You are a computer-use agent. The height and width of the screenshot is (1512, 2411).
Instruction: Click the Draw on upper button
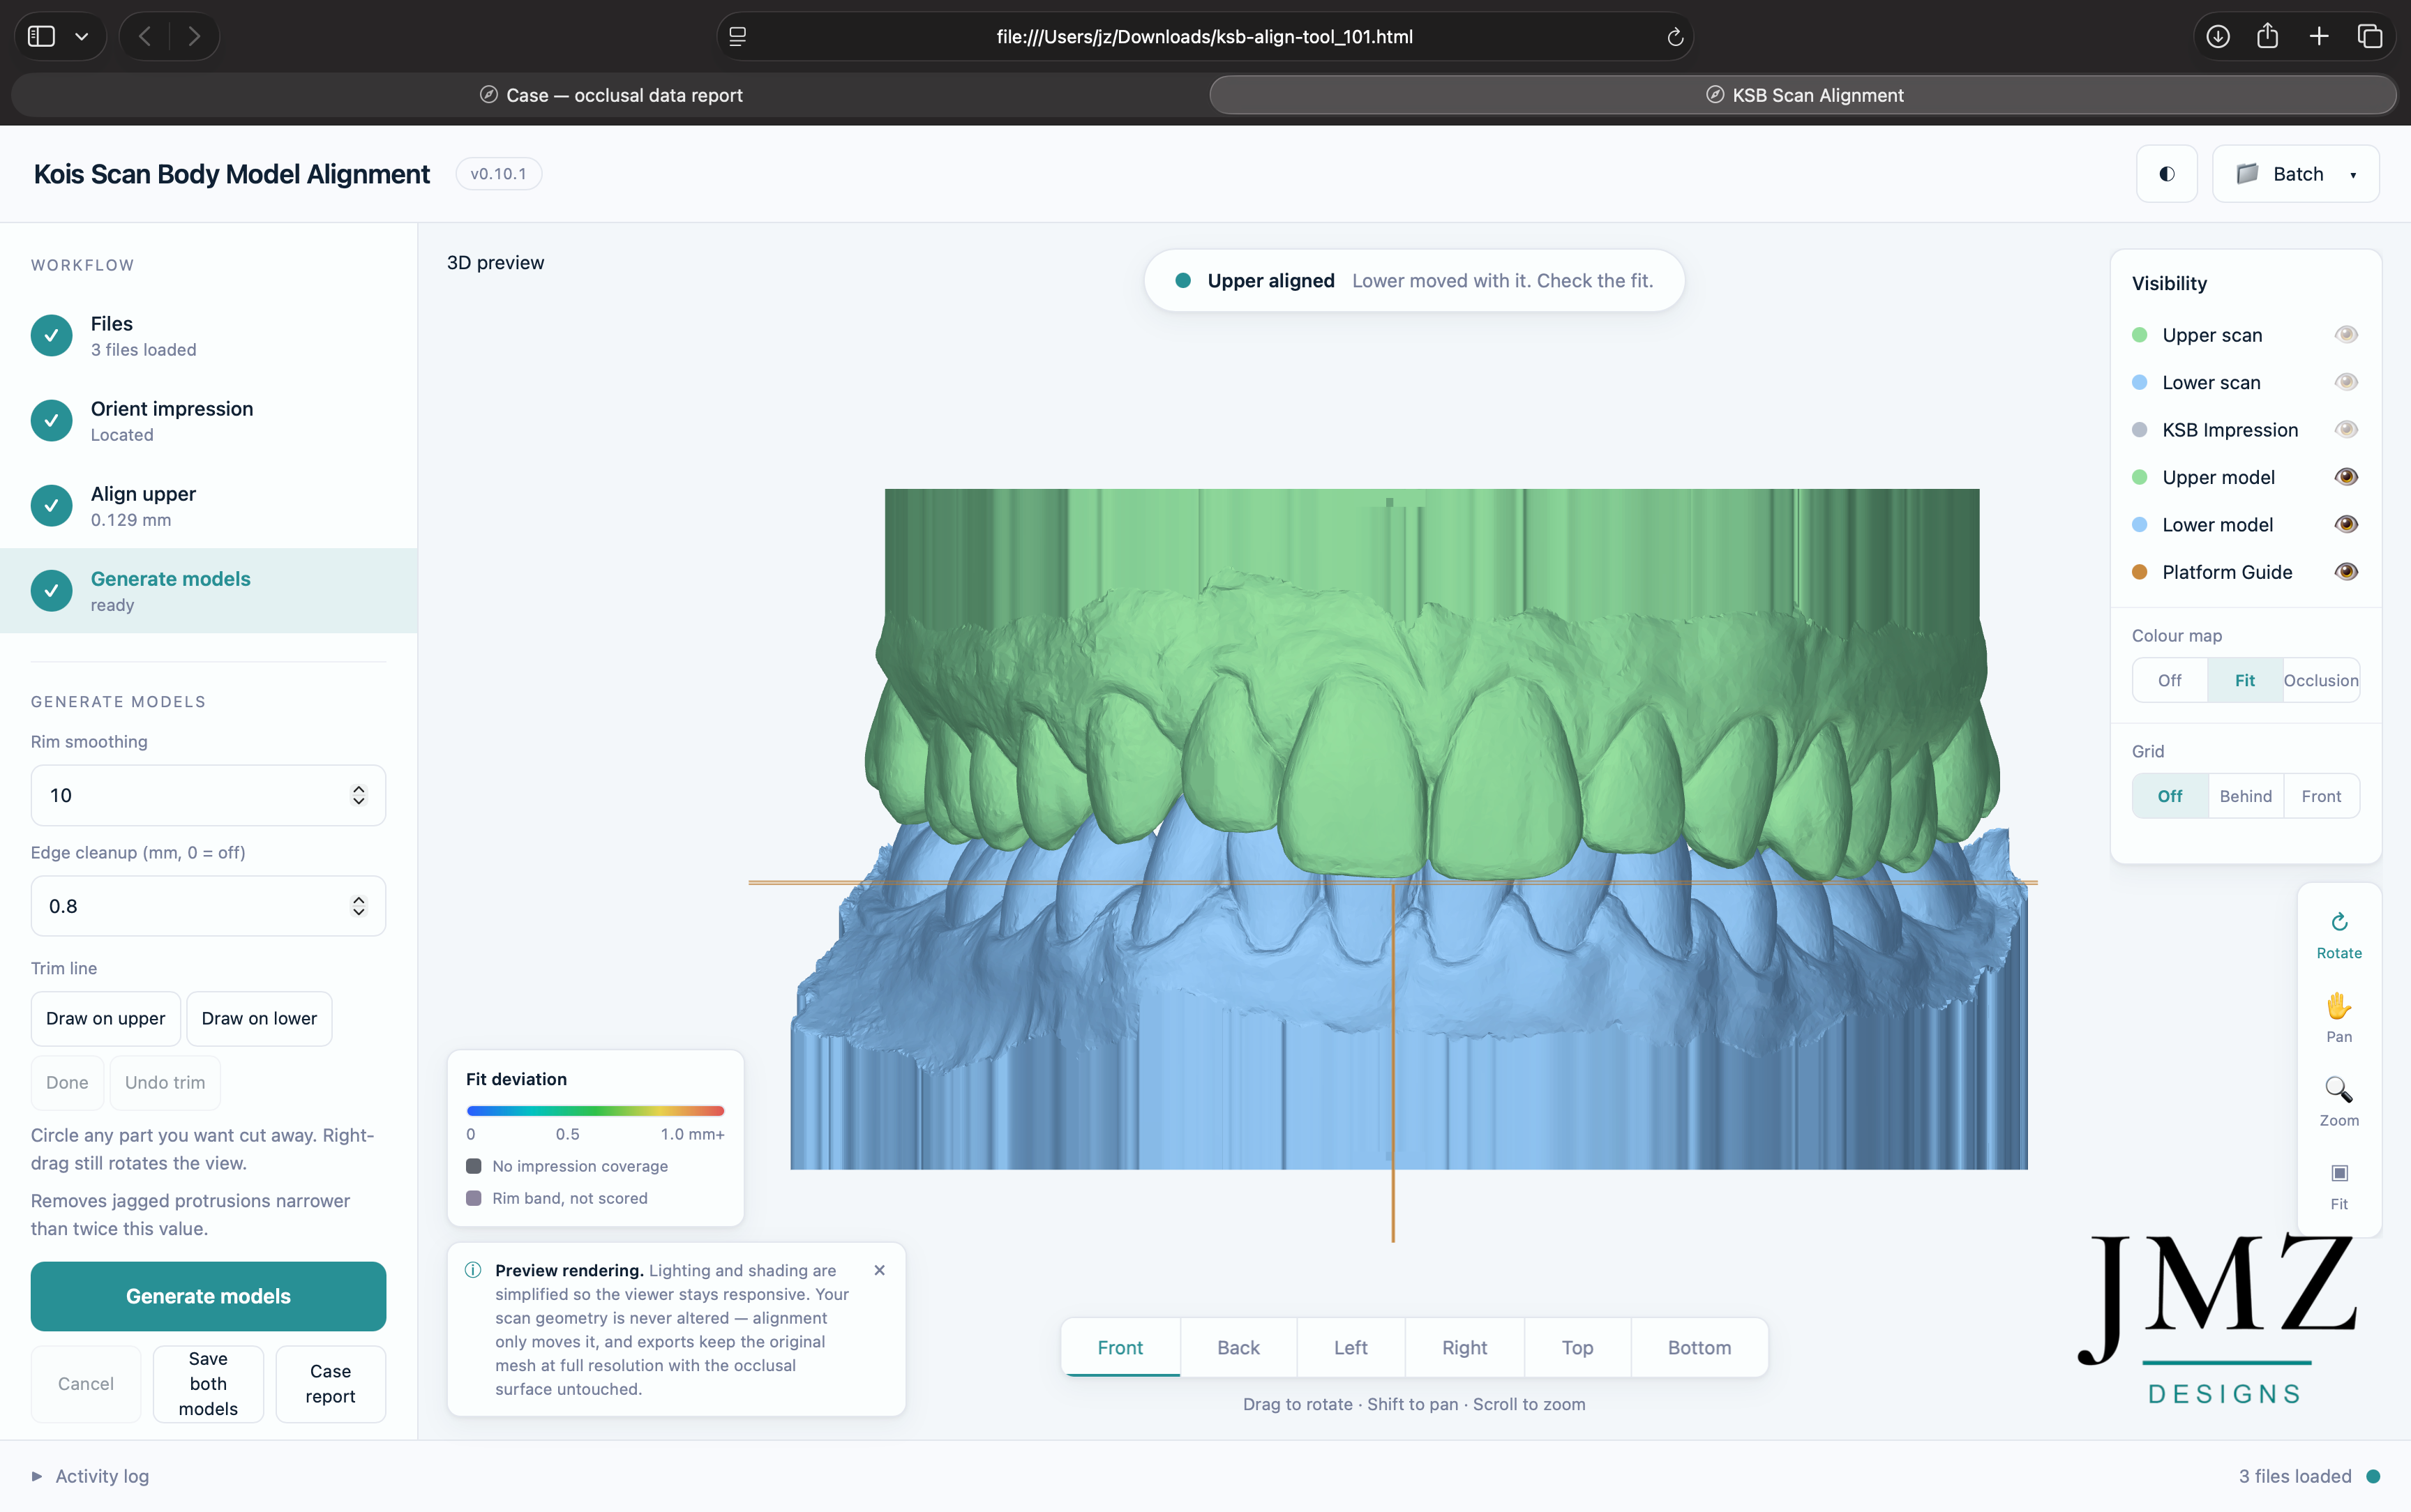106,1018
